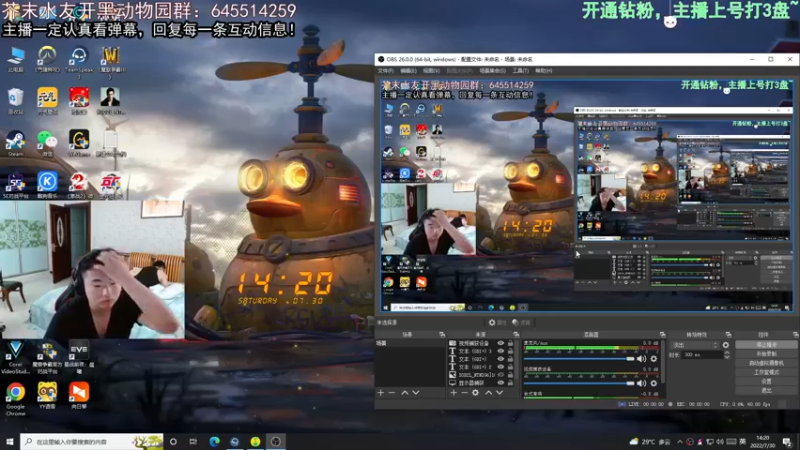800x450 pixels.
Task: Open the Edit menu in OBS
Action: coord(408,71)
